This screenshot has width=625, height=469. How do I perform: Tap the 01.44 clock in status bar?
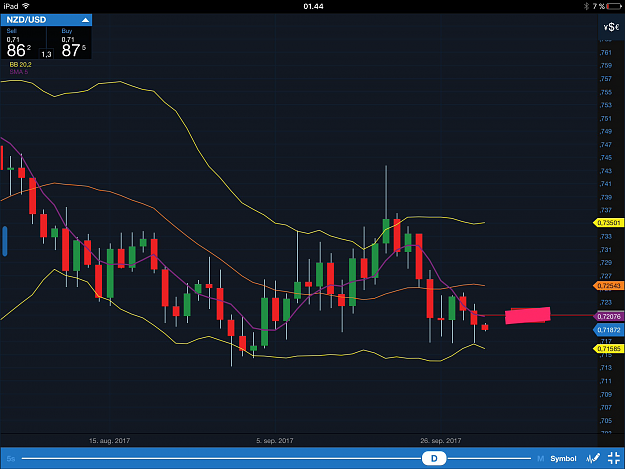click(313, 6)
